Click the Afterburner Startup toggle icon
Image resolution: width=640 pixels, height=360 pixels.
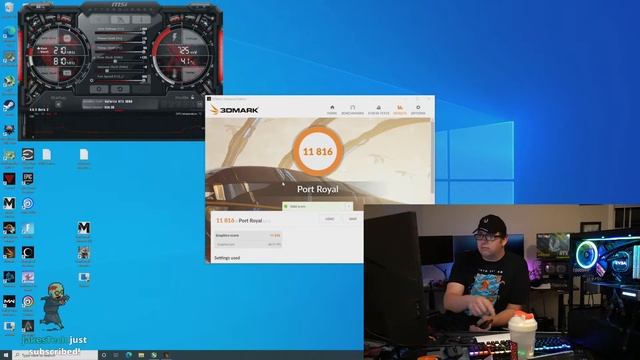(58, 104)
